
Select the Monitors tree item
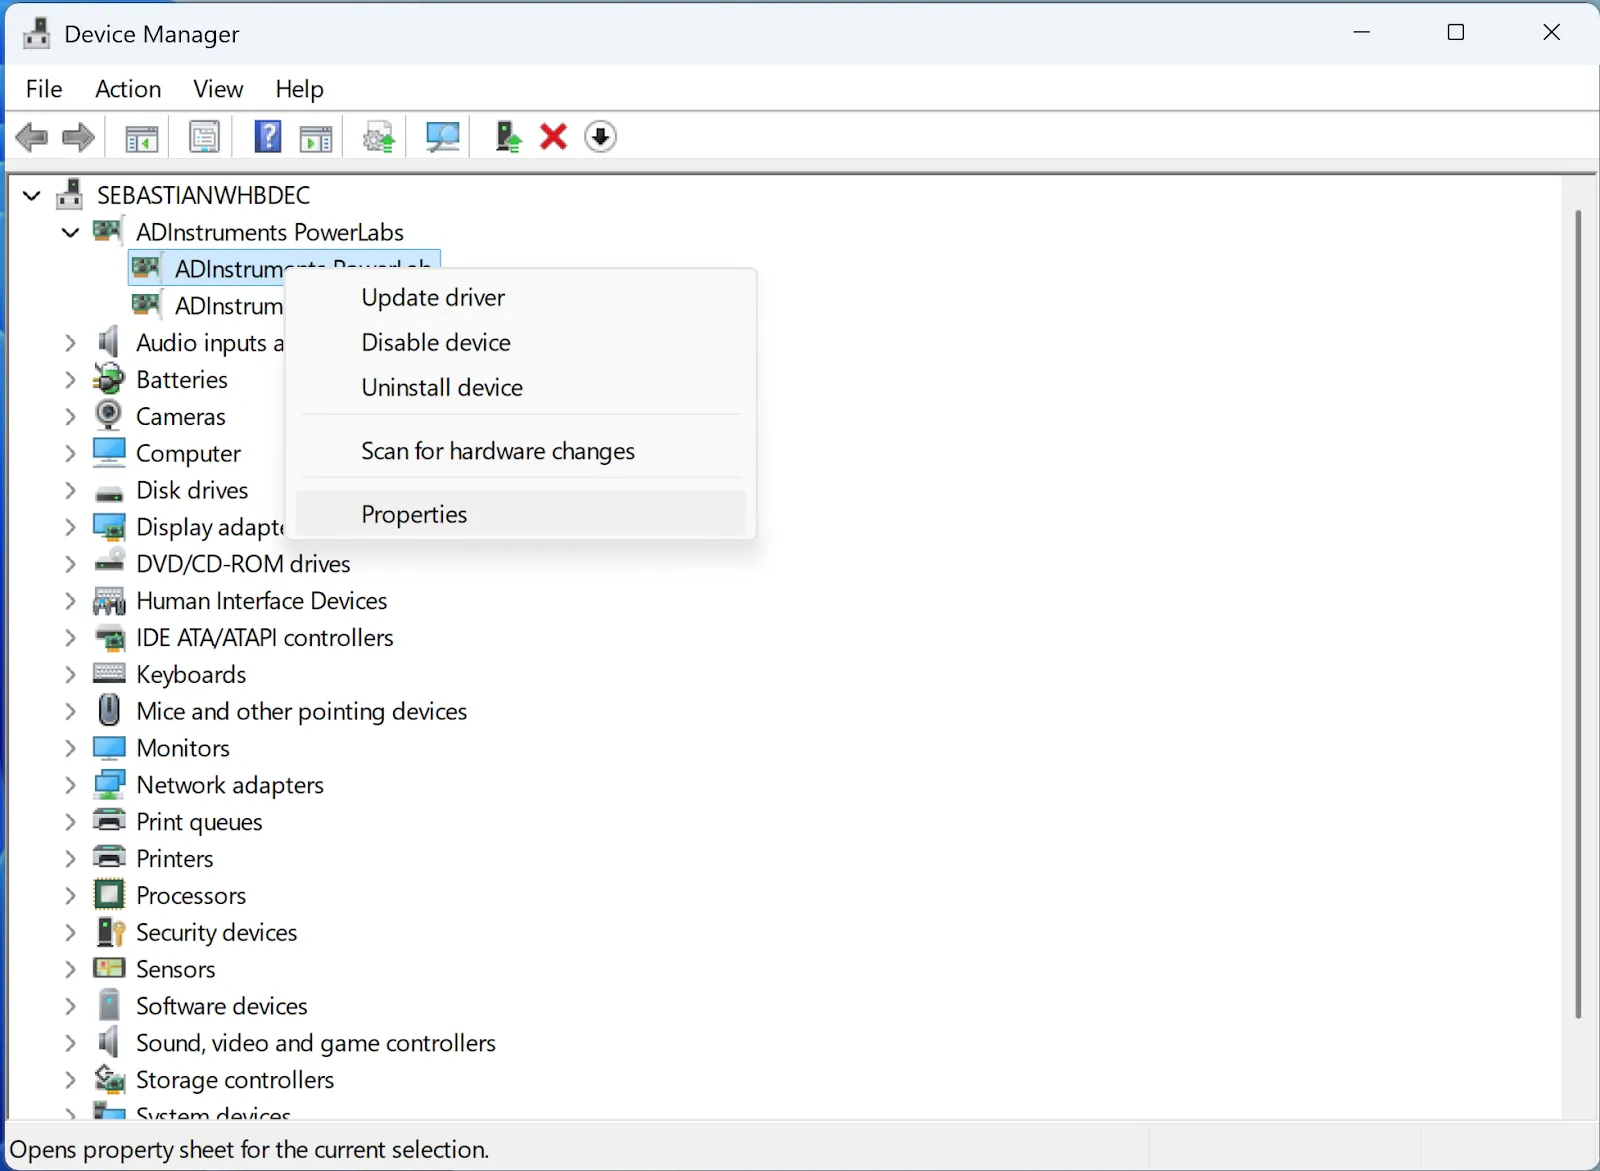183,748
